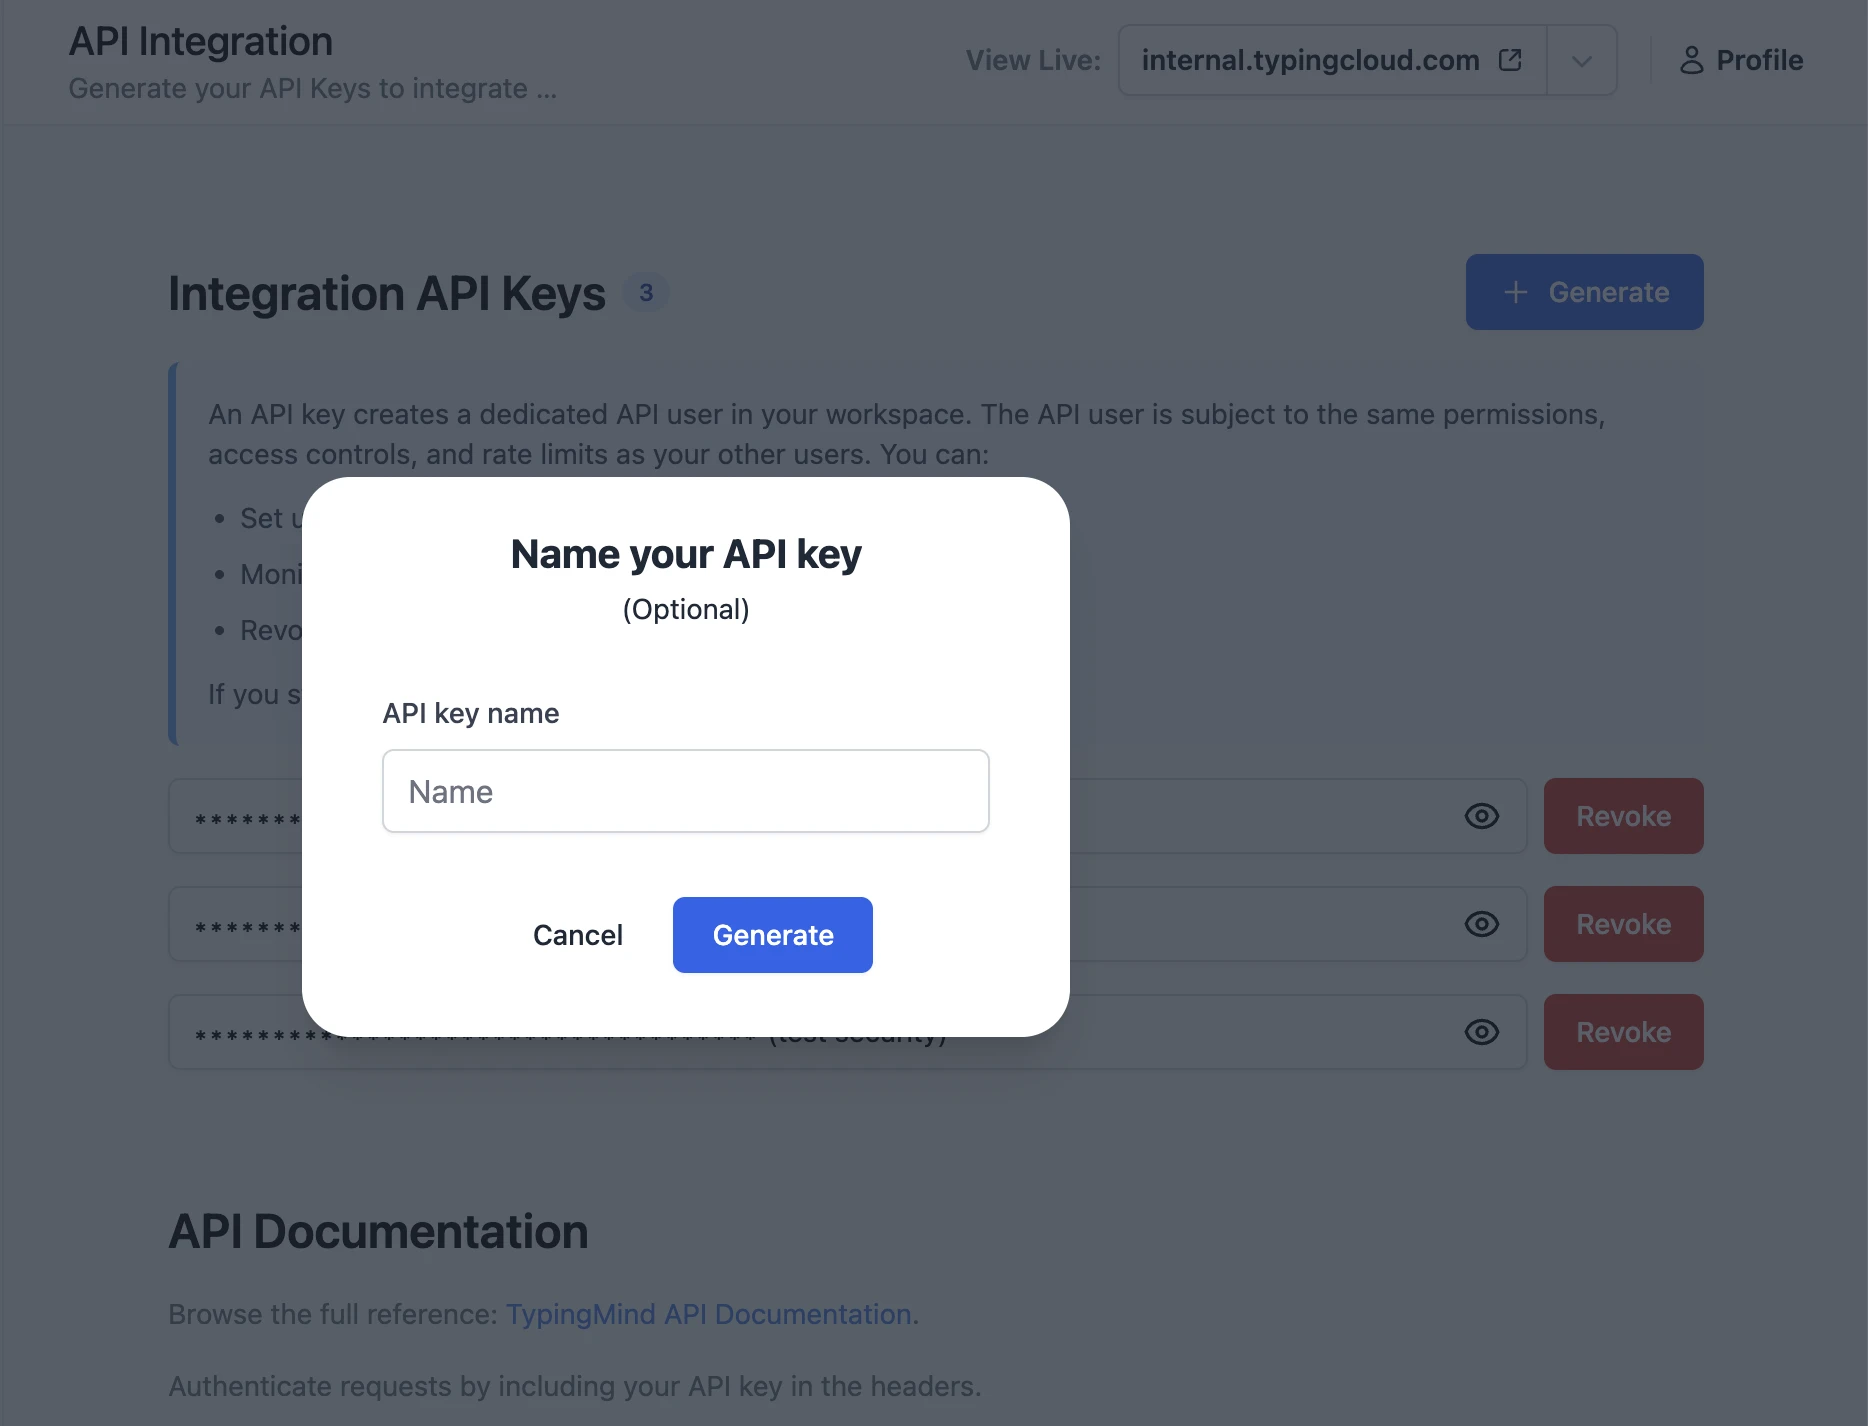Click the keys count badge showing 3

(646, 293)
